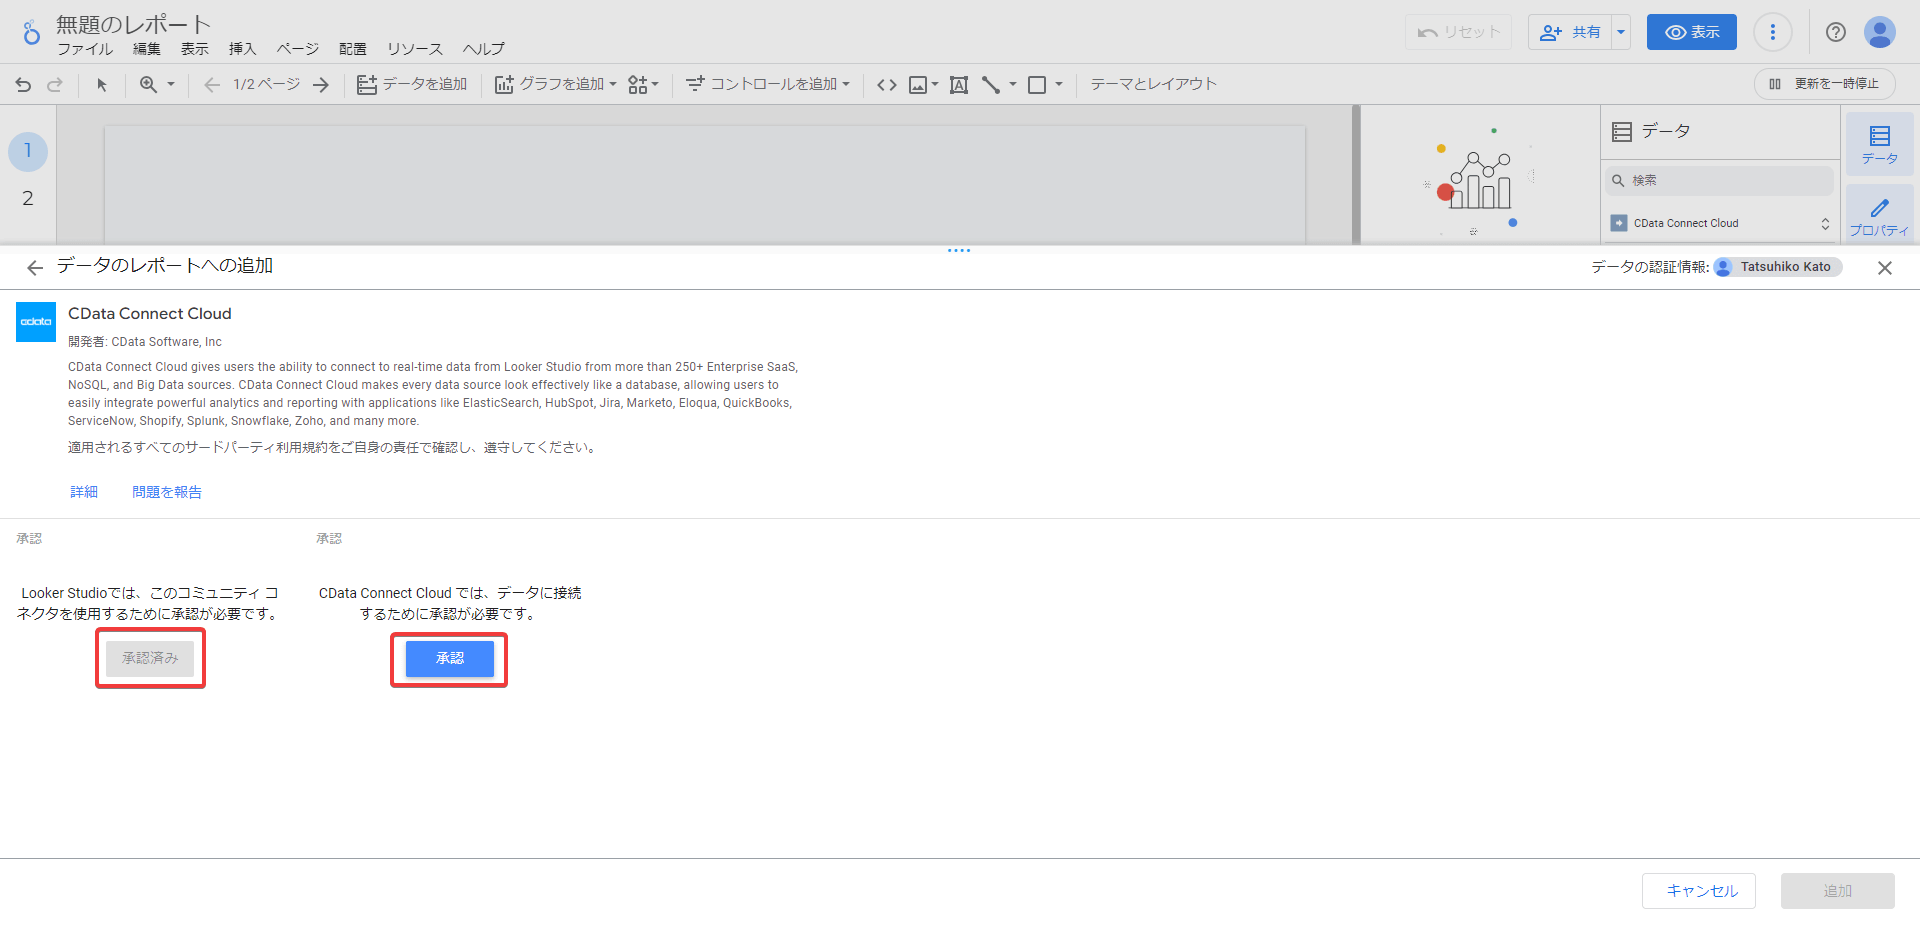Click the リセット button
The width and height of the screenshot is (1920, 929).
[1458, 32]
